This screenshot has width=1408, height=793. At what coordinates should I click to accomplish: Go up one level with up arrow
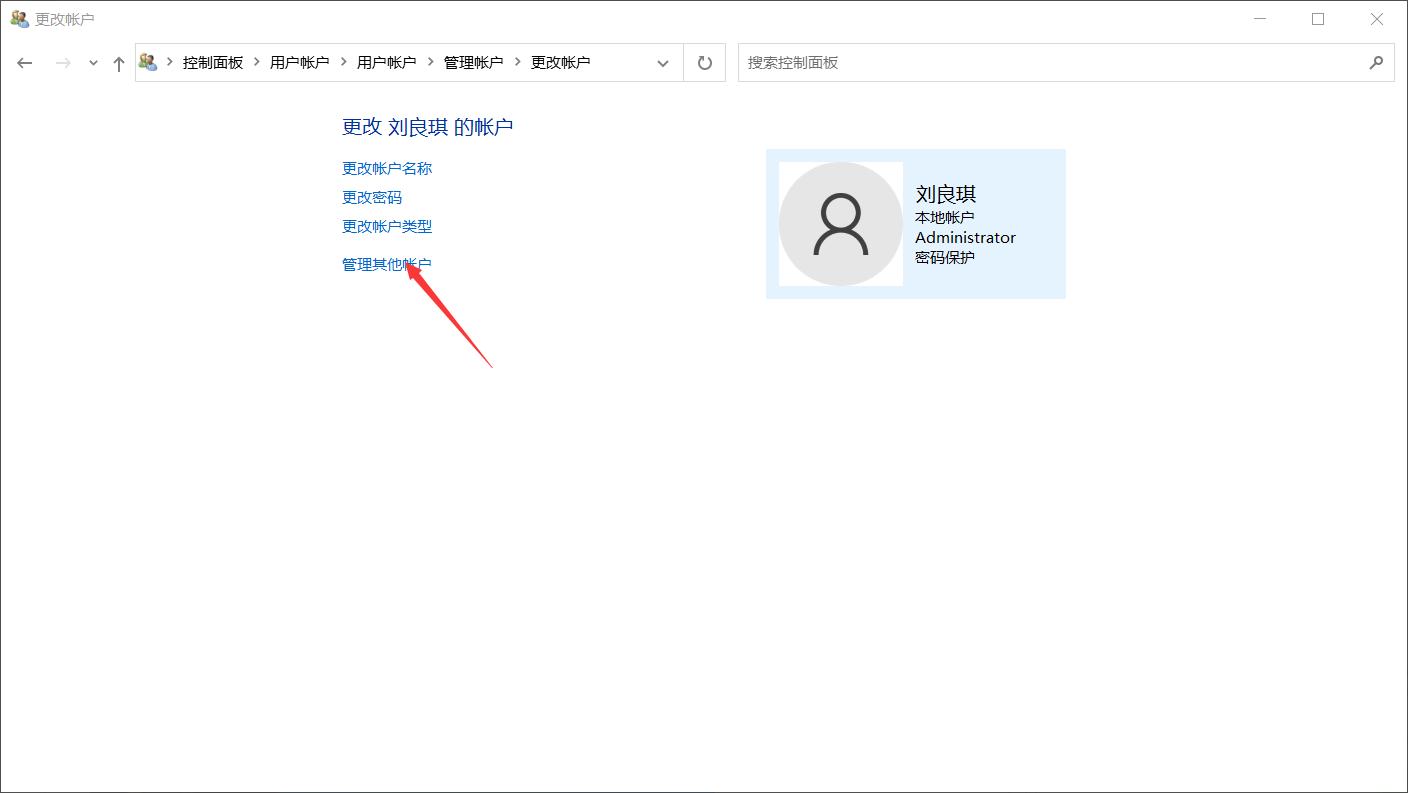tap(119, 63)
